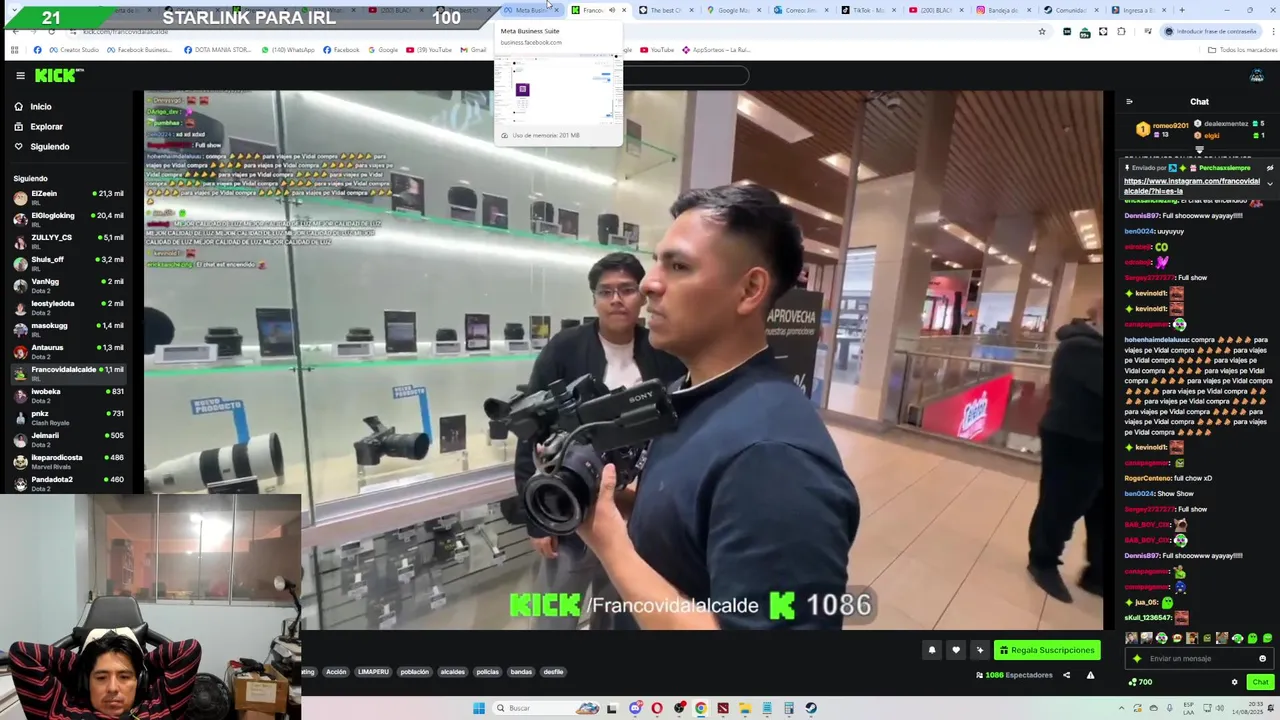Click the 1086 Espectadores viewer count
Viewport: 1280px width, 720px height.
(x=1014, y=675)
